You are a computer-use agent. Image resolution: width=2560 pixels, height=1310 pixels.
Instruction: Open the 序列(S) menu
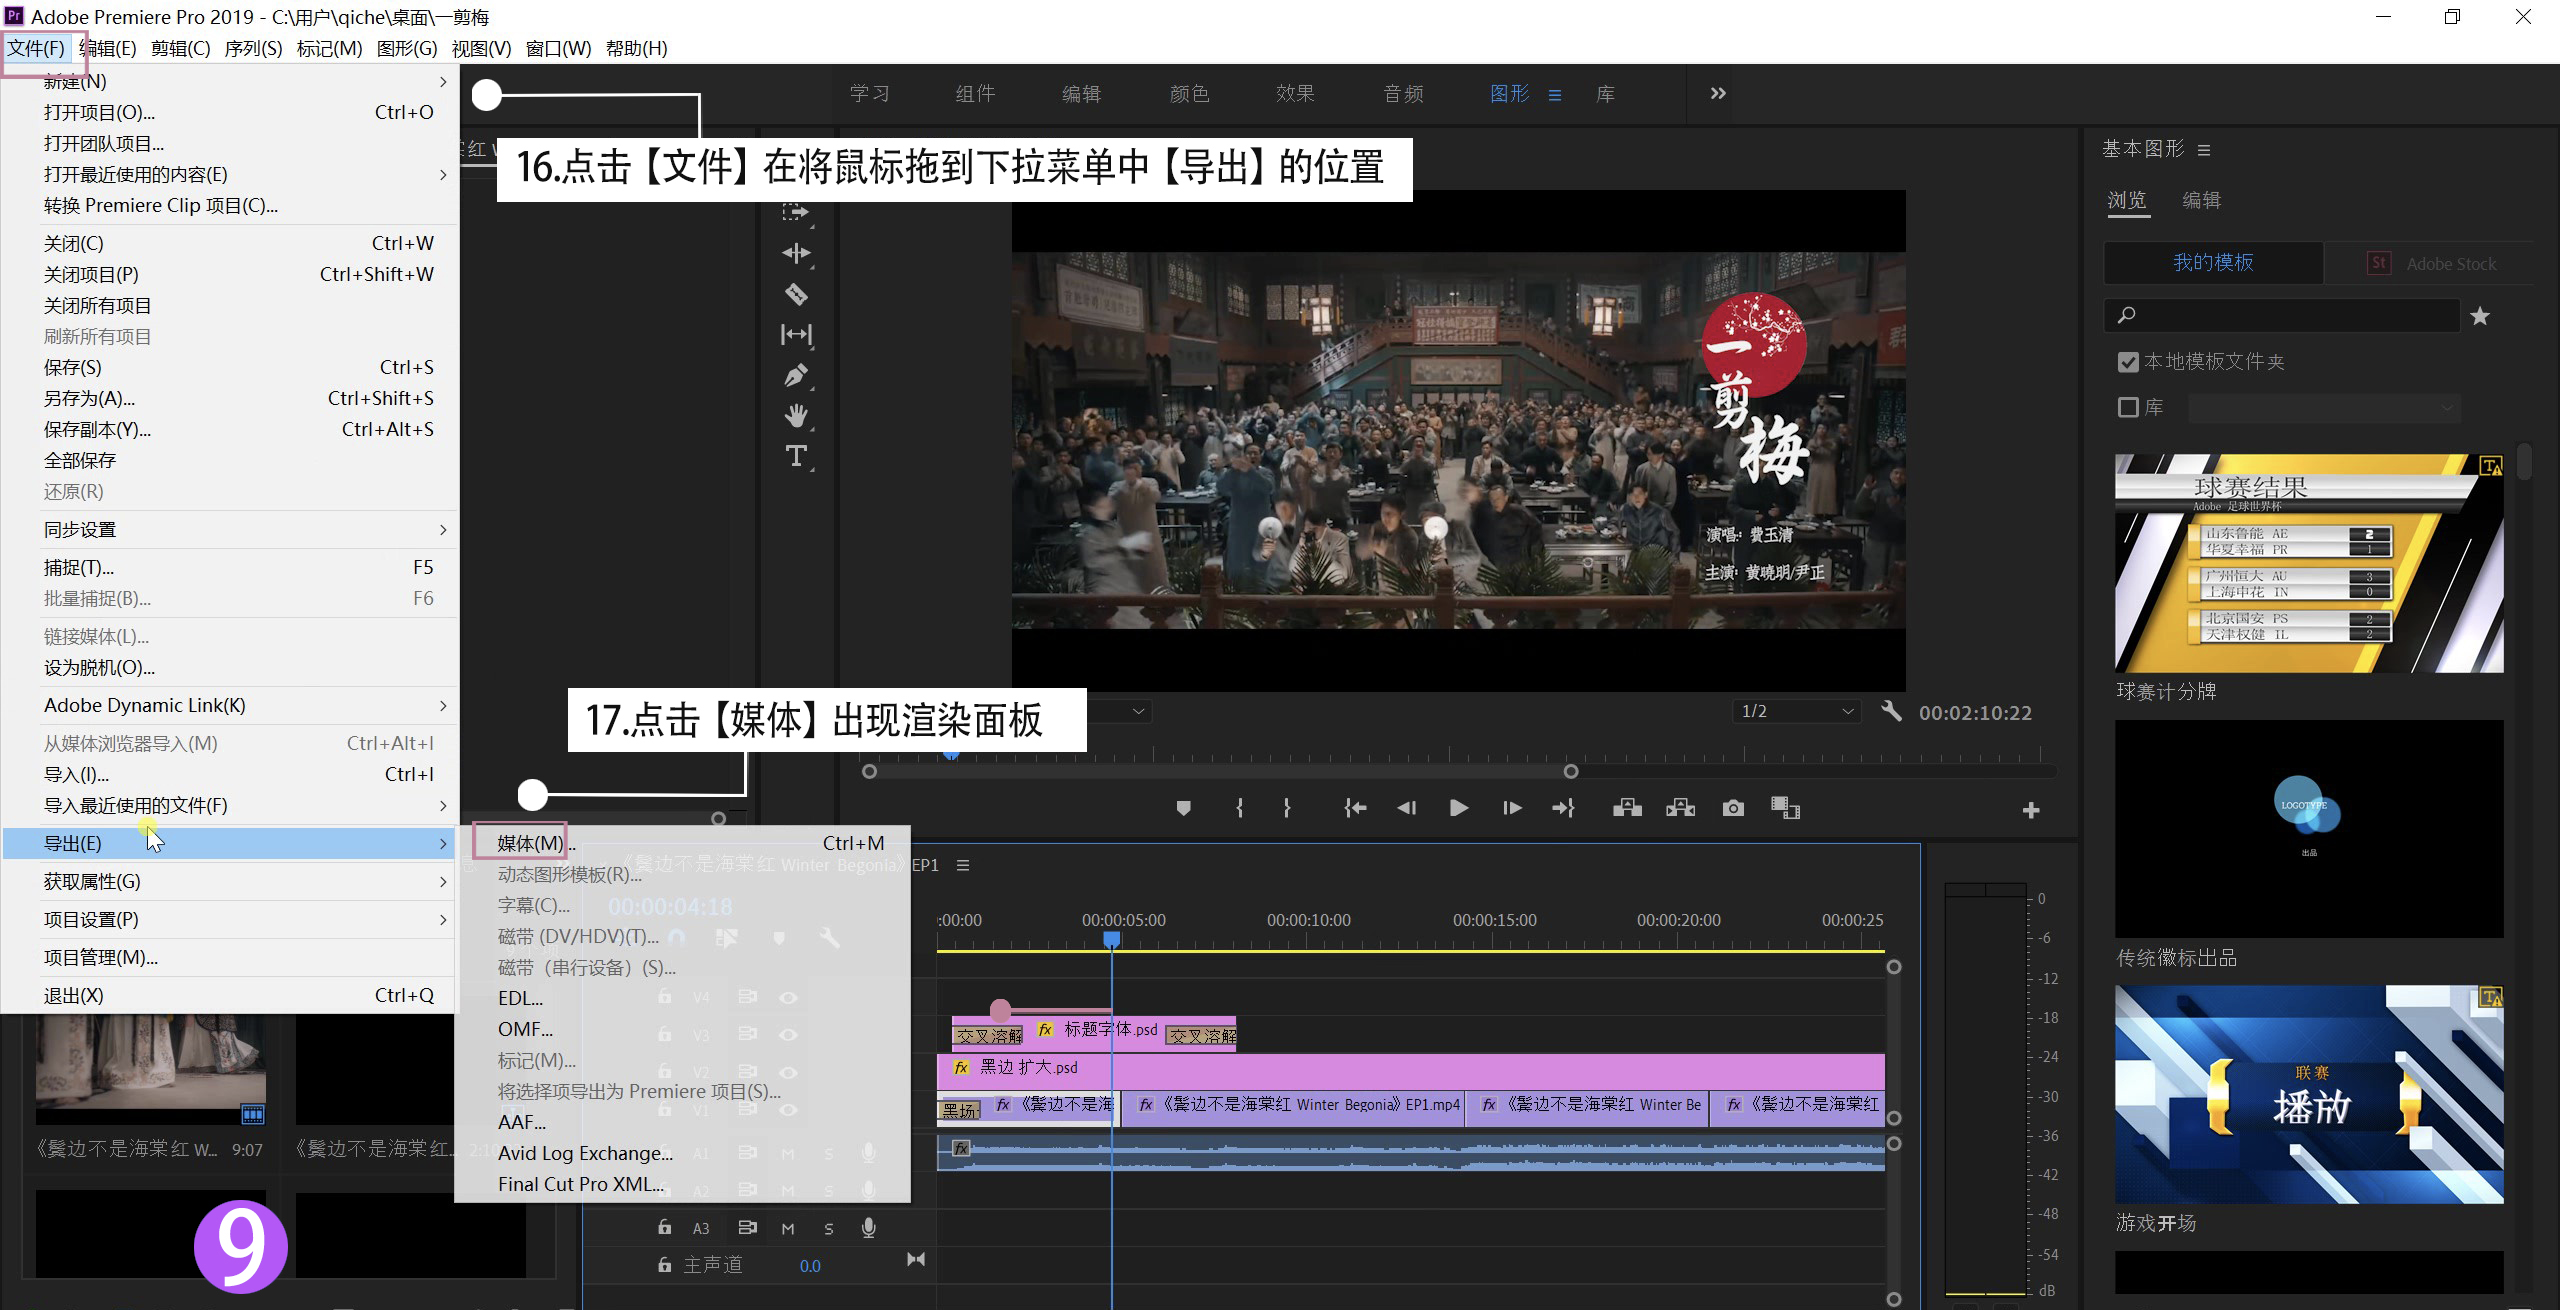coord(253,48)
